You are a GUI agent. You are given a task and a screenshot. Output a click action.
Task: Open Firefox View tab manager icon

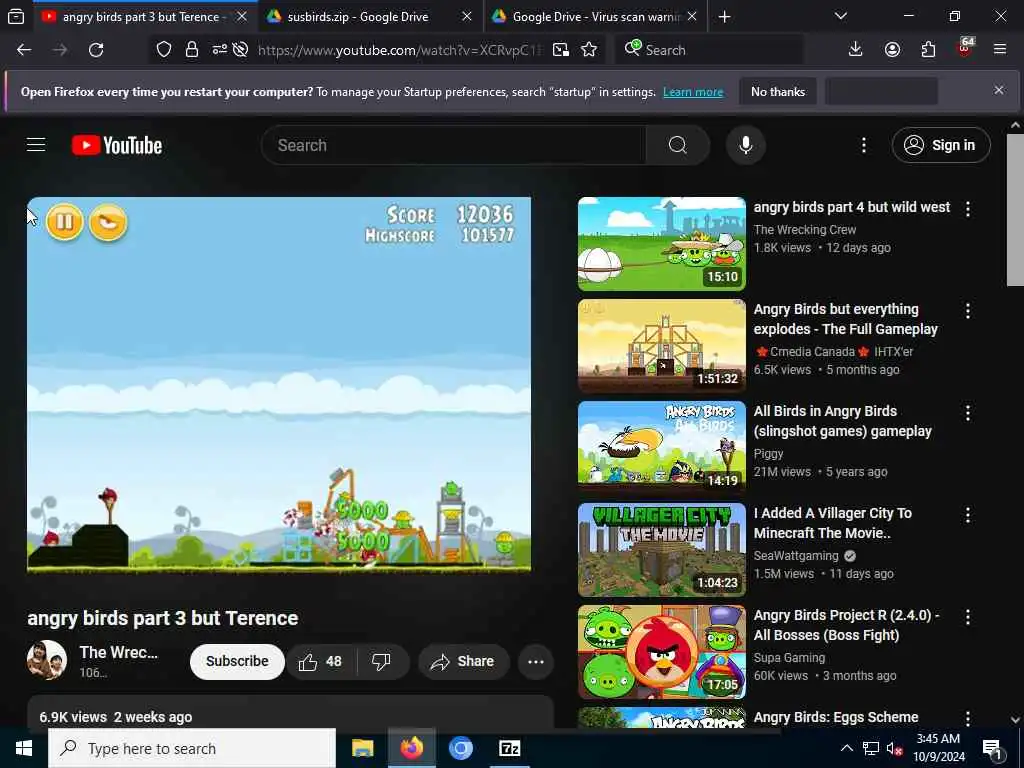(16, 16)
